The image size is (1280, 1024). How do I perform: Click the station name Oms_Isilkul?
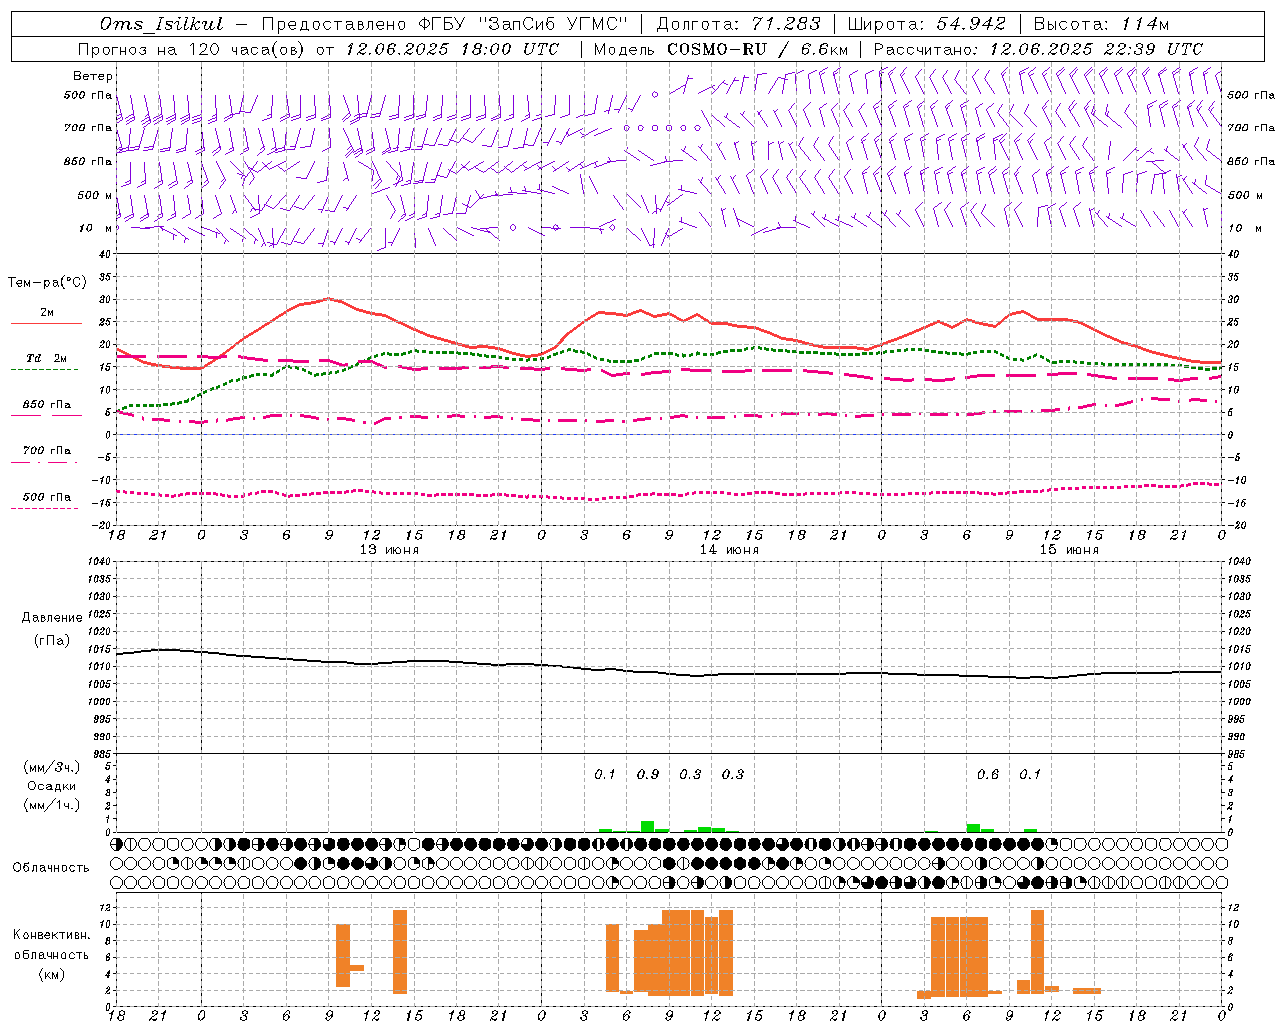click(x=161, y=24)
